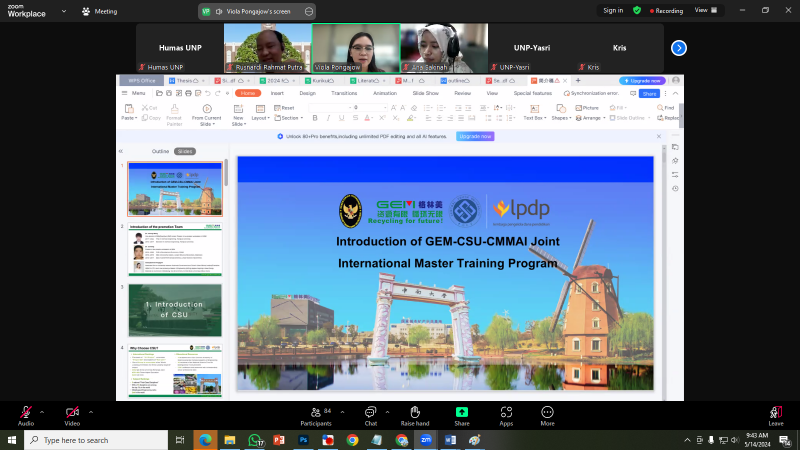The width and height of the screenshot is (800, 450).
Task: Select Rusnardi Rahmat Putra's video tile
Action: pyautogui.click(x=267, y=48)
